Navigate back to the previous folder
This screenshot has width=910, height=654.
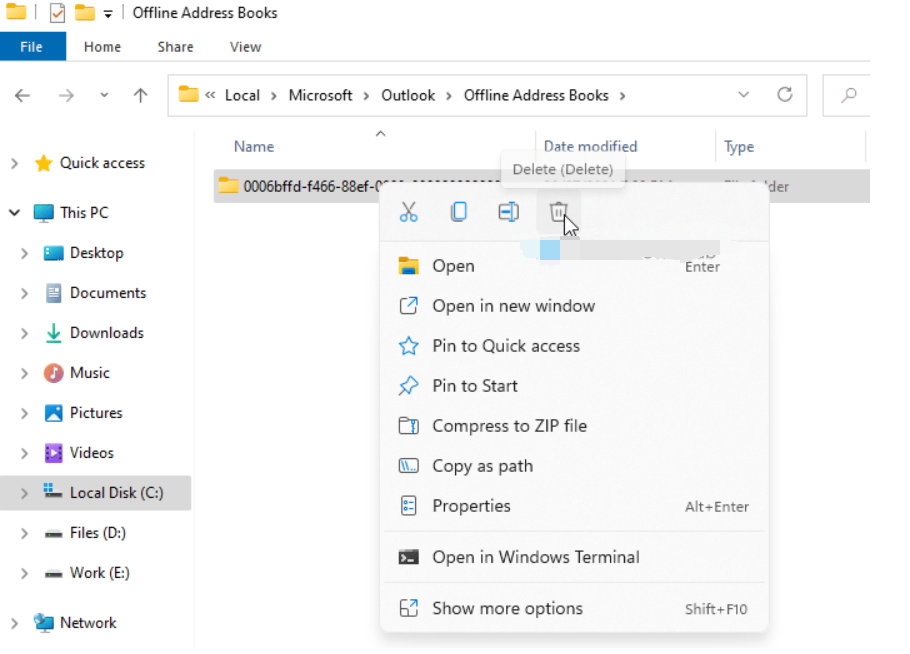[x=22, y=95]
